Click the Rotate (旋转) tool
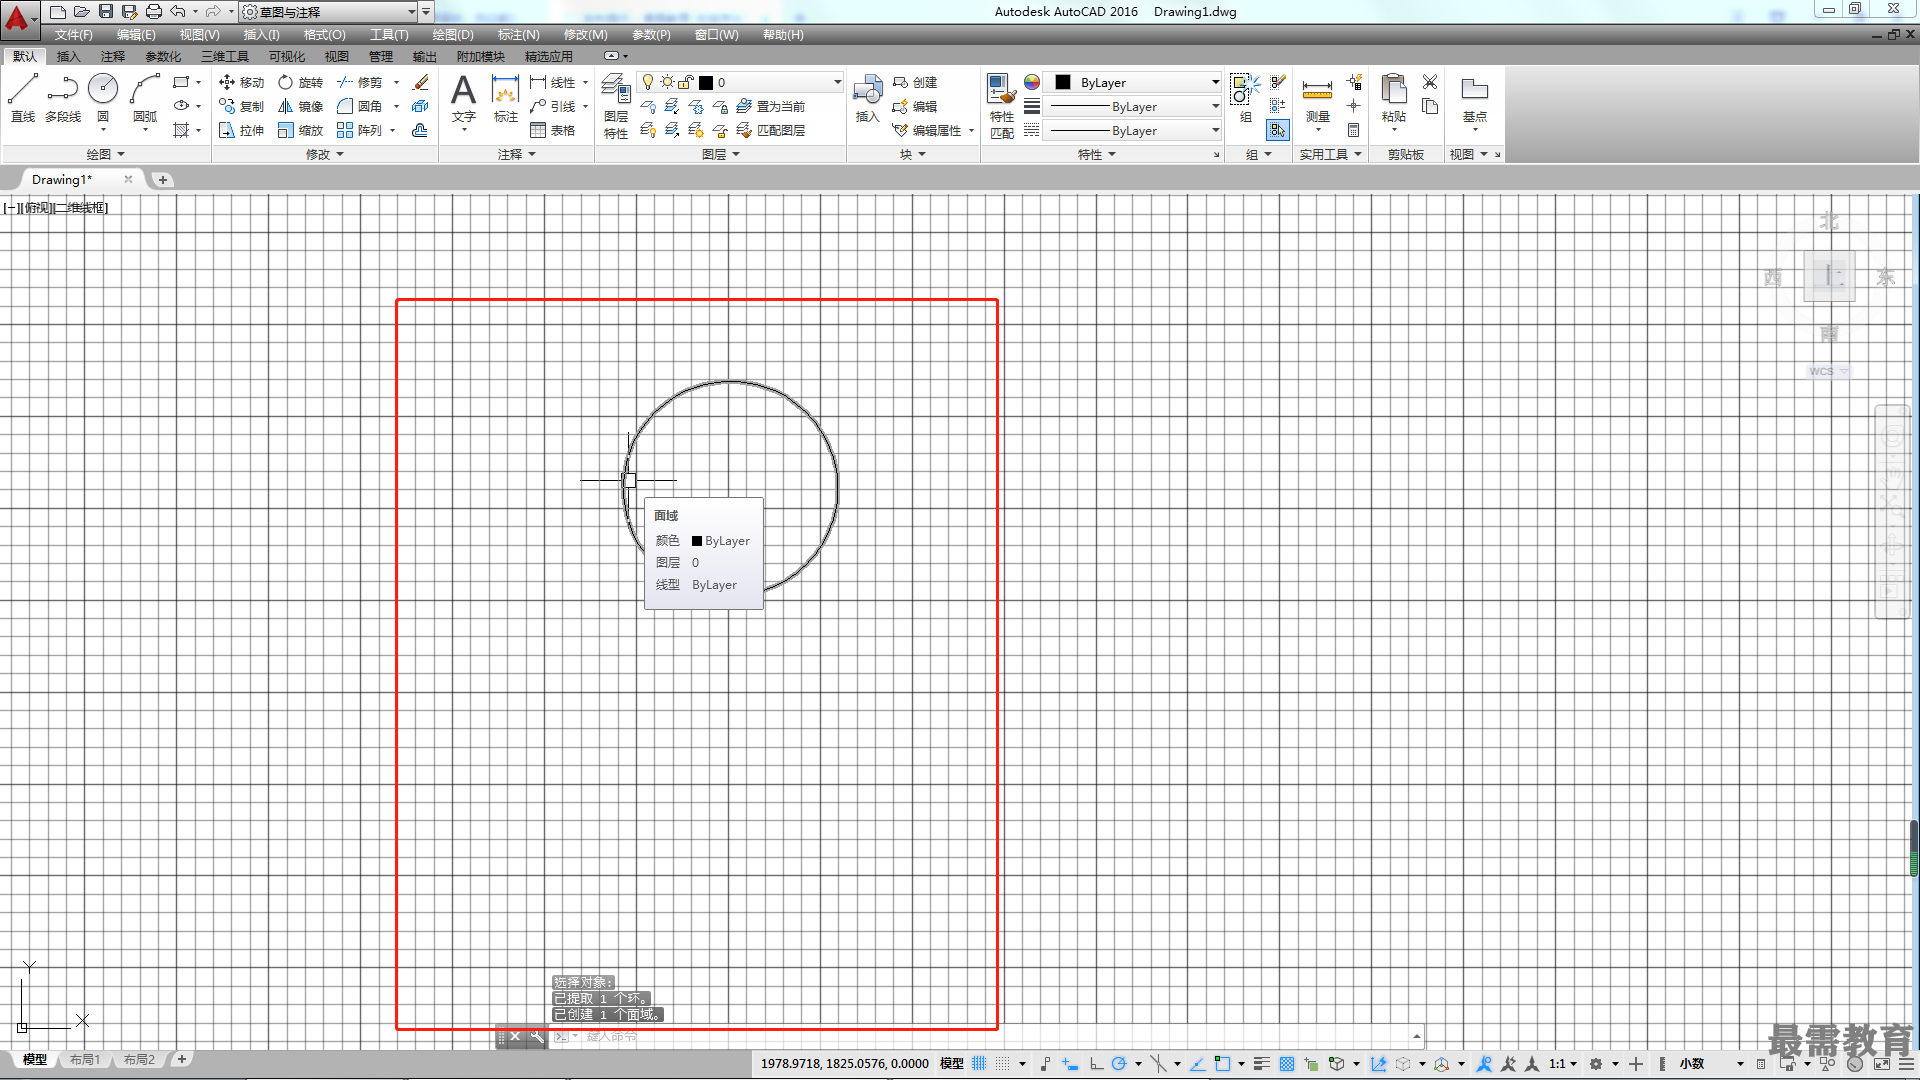Viewport: 1920px width, 1080px height. point(300,82)
